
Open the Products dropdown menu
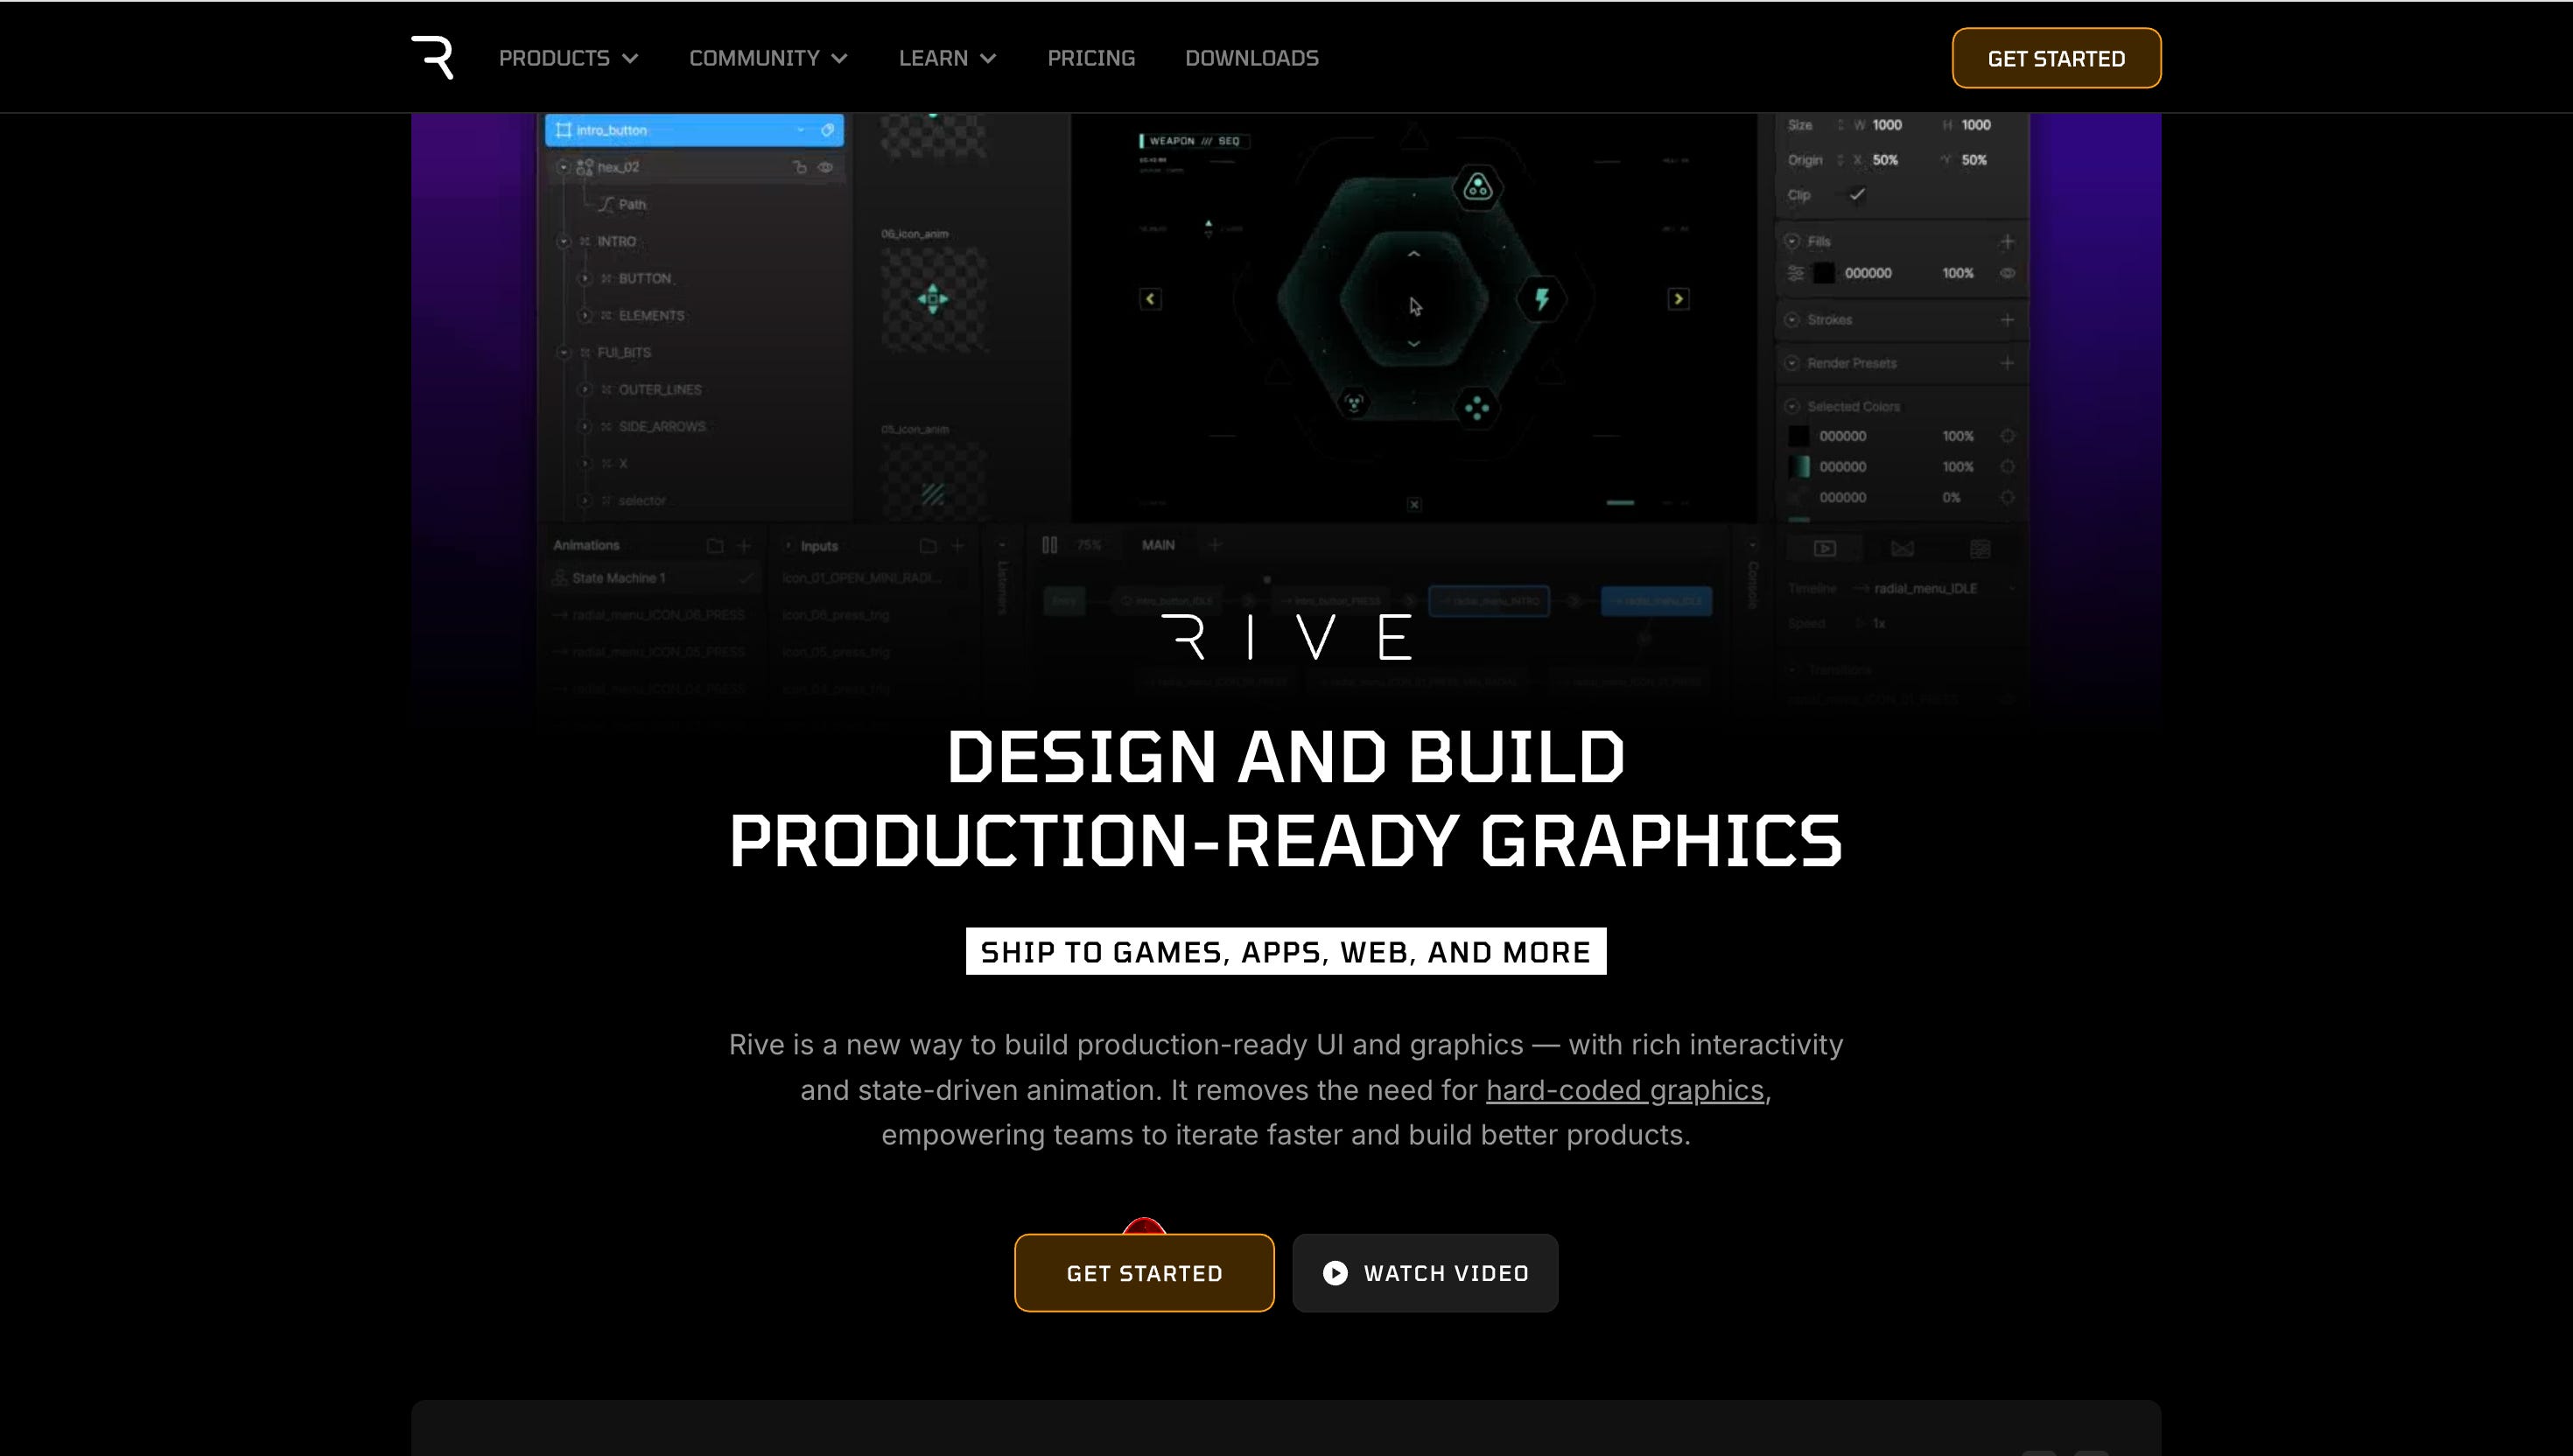[568, 58]
